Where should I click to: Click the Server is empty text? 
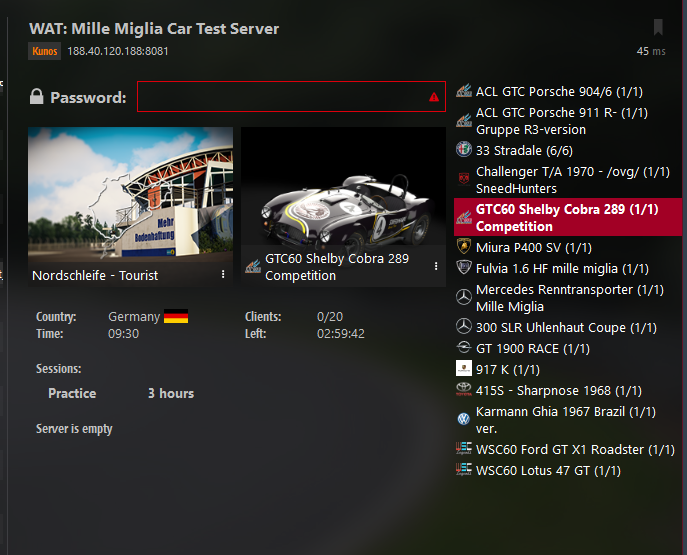pyautogui.click(x=74, y=428)
